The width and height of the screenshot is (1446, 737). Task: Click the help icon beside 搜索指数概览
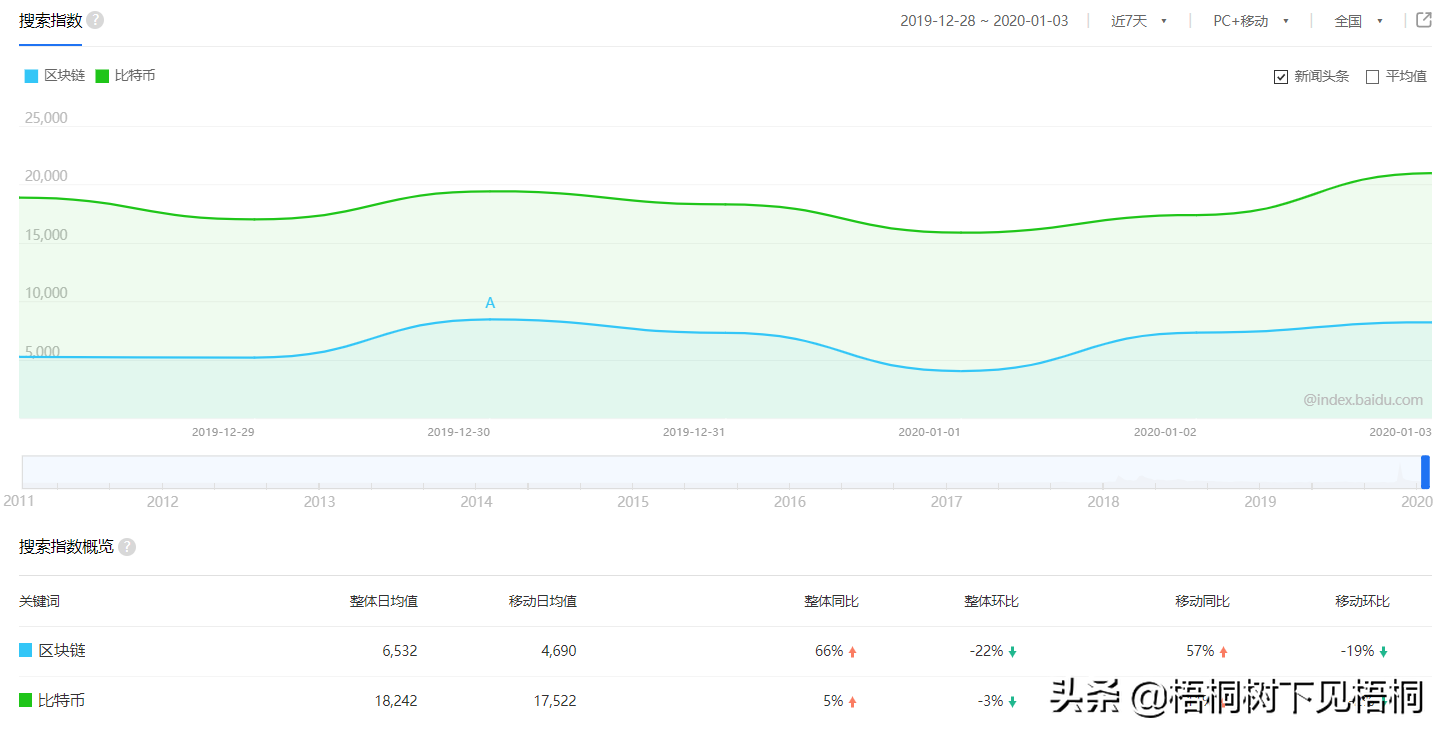coord(127,547)
